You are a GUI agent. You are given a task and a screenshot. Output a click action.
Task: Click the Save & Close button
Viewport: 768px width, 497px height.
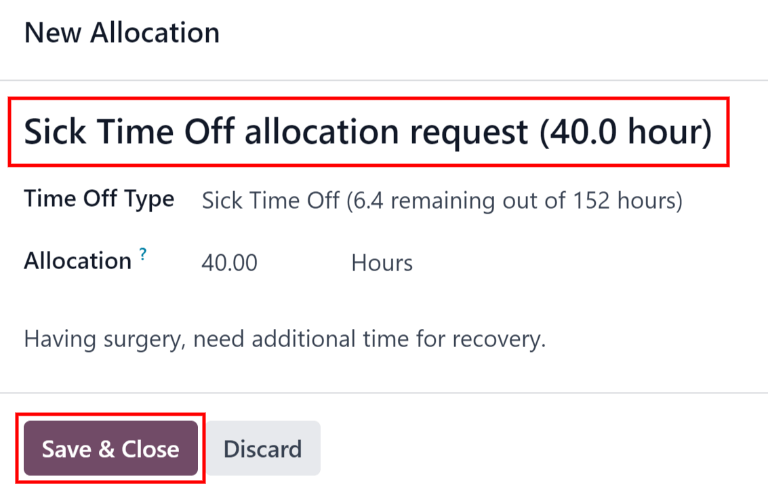[x=110, y=449]
